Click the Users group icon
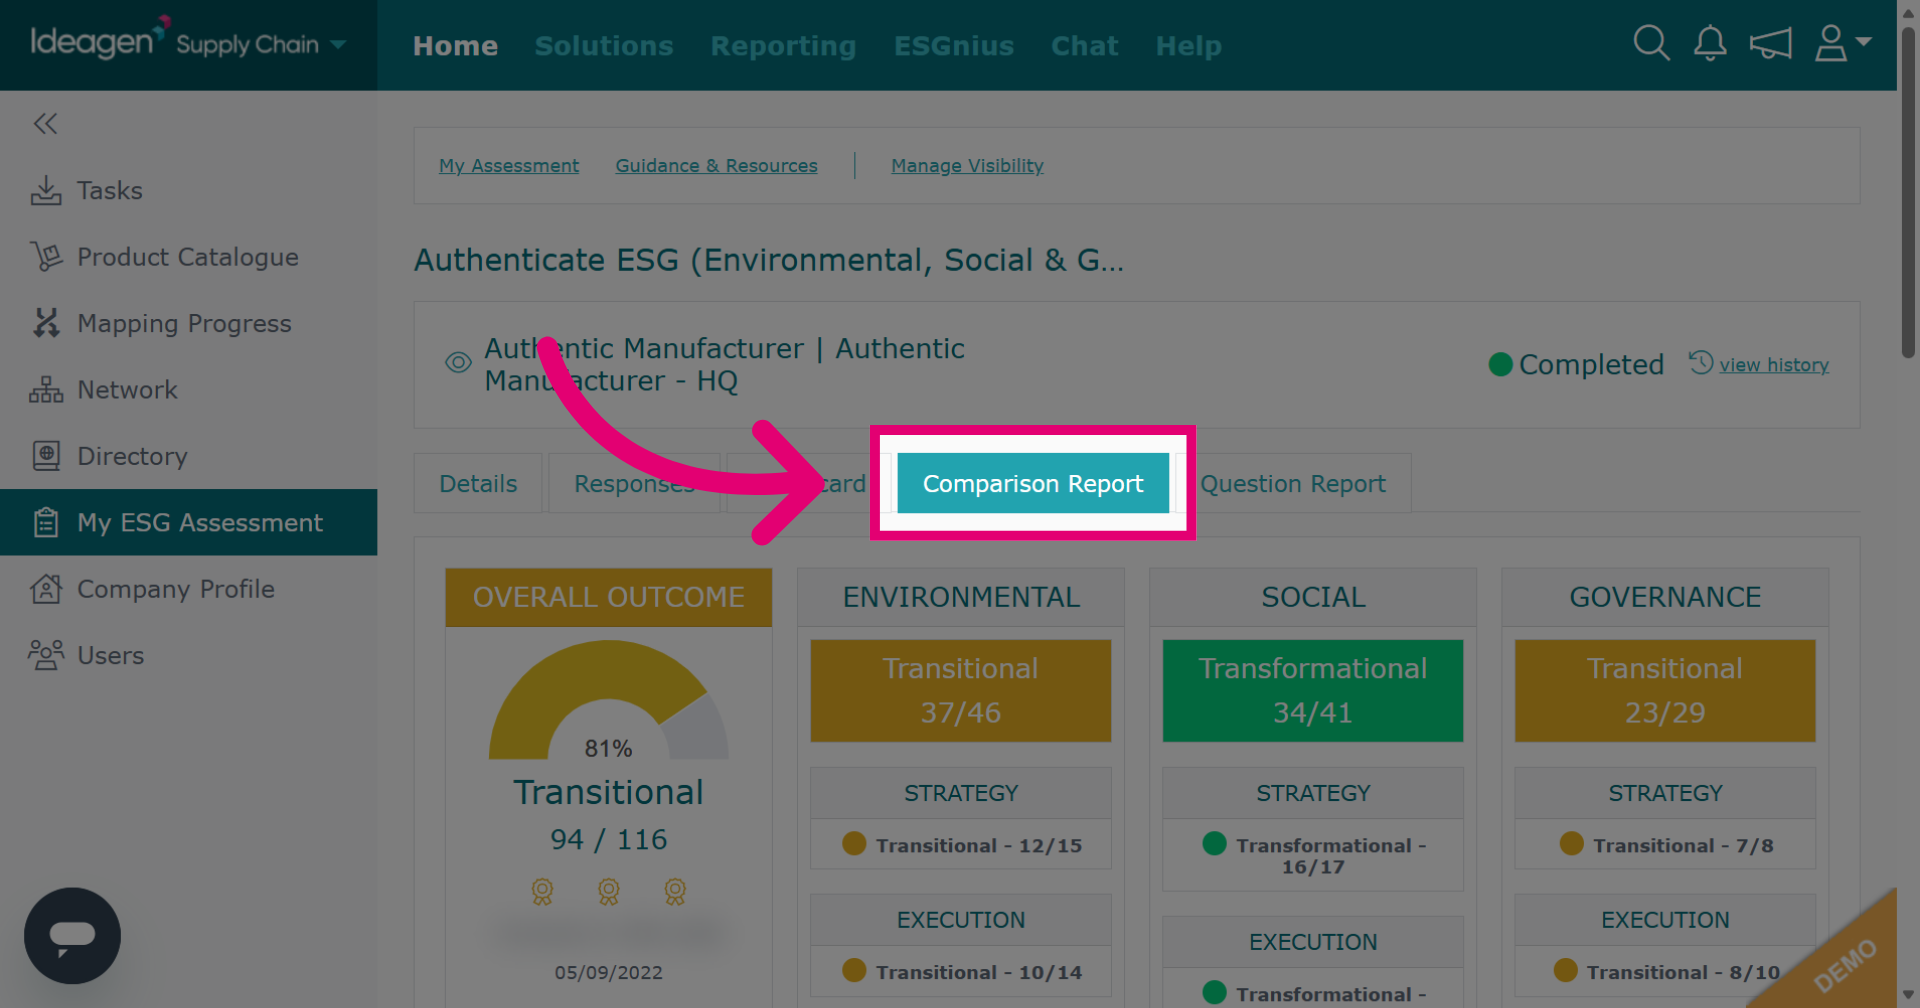 point(46,655)
